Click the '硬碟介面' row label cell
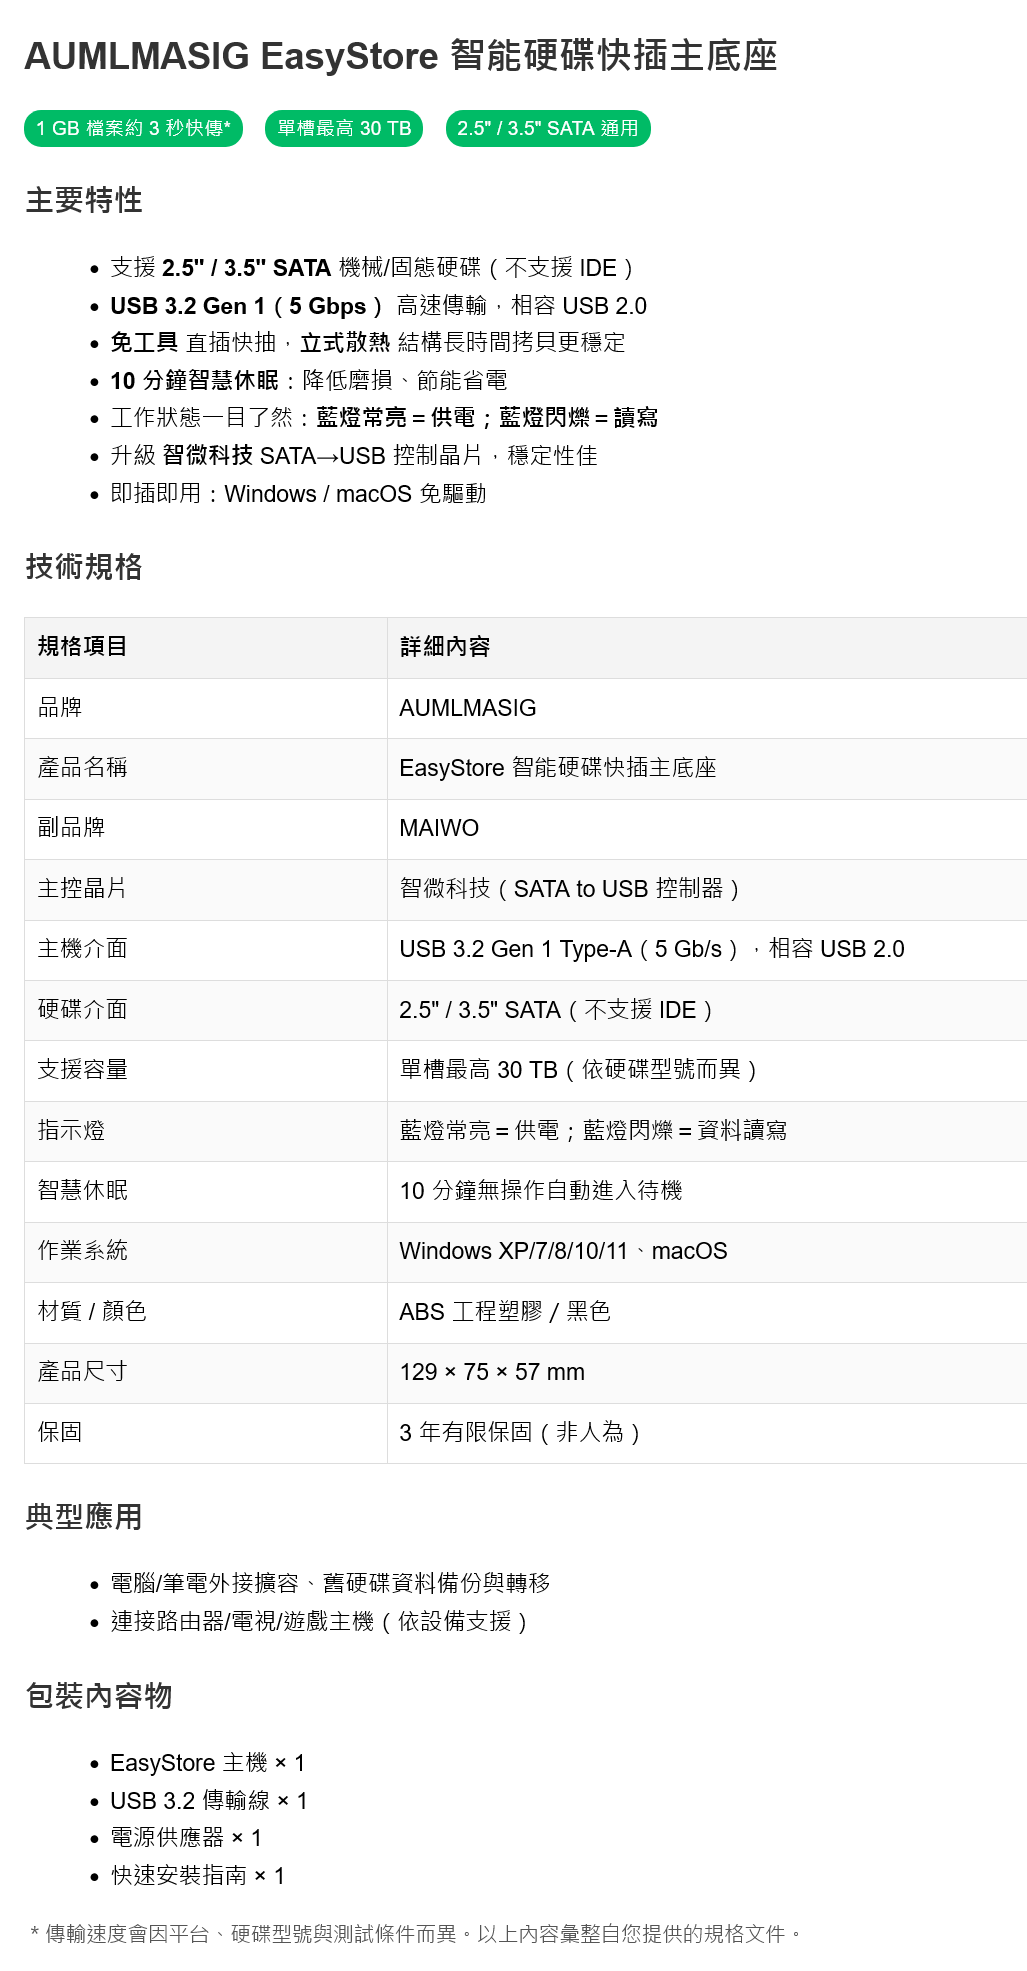The height and width of the screenshot is (1971, 1027). click(206, 1010)
